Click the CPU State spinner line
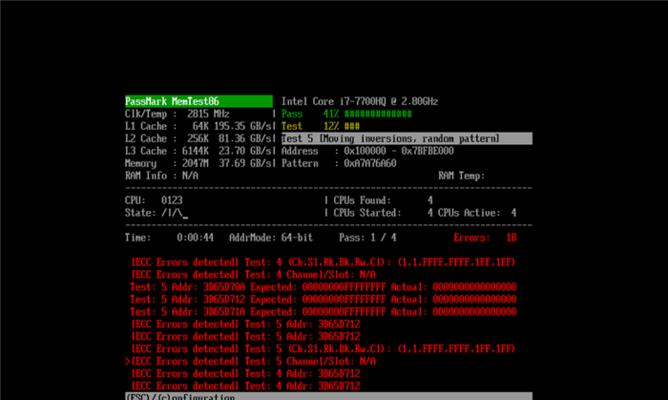 point(156,213)
